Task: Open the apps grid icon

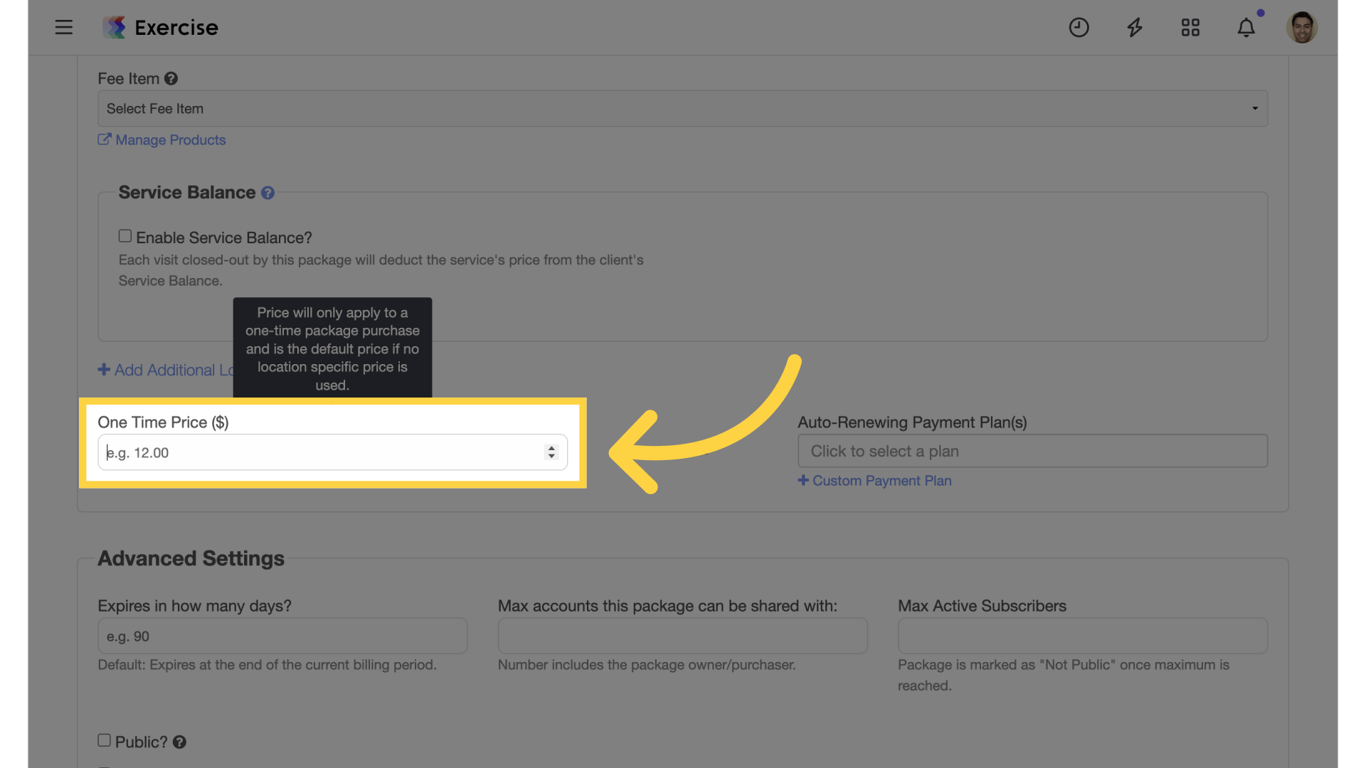Action: (1190, 27)
